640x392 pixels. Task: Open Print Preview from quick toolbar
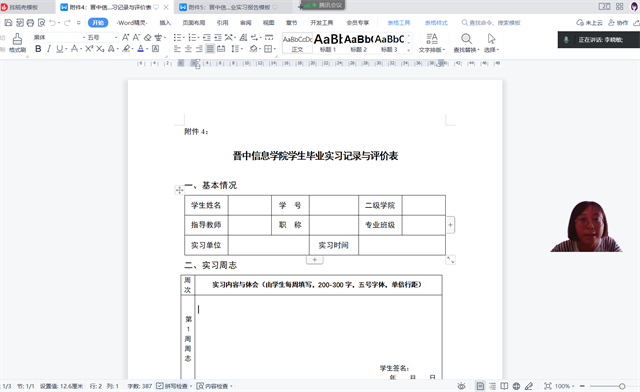pos(41,23)
